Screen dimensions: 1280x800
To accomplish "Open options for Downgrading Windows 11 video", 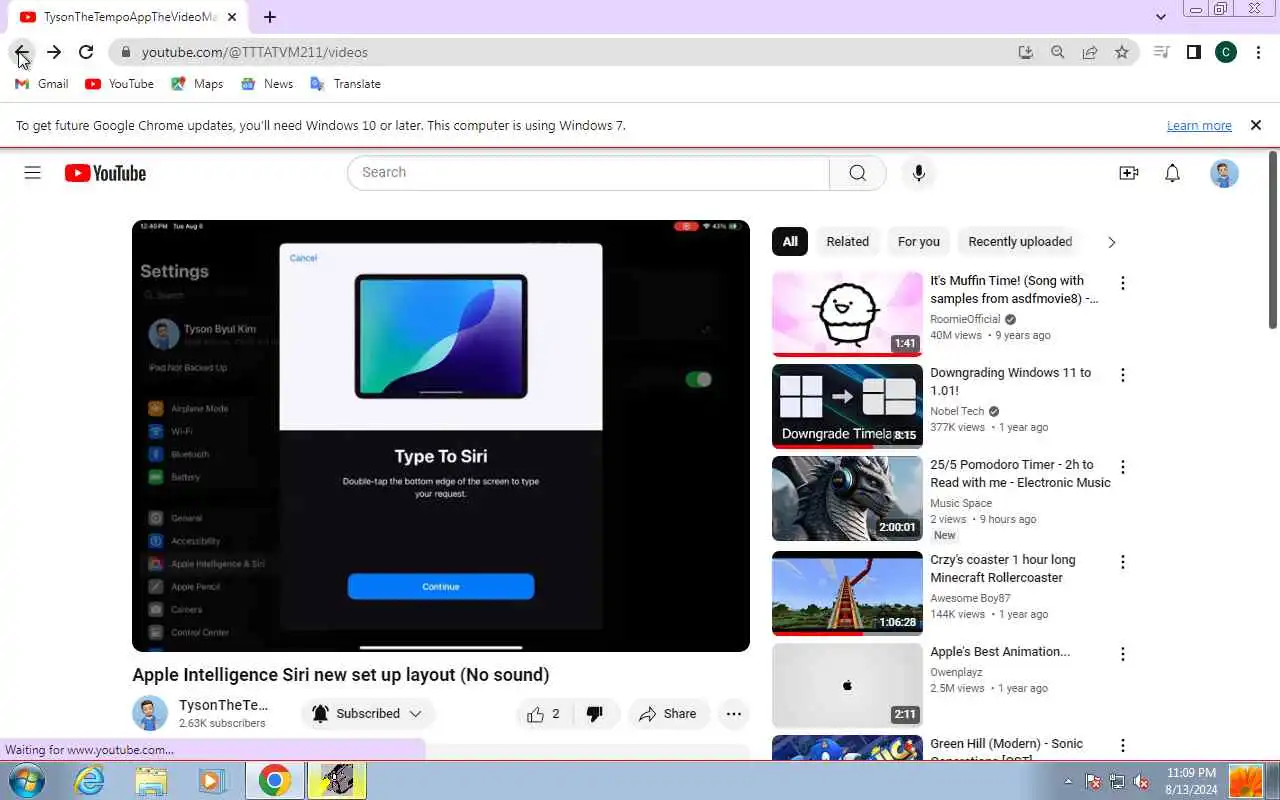I will [x=1123, y=375].
